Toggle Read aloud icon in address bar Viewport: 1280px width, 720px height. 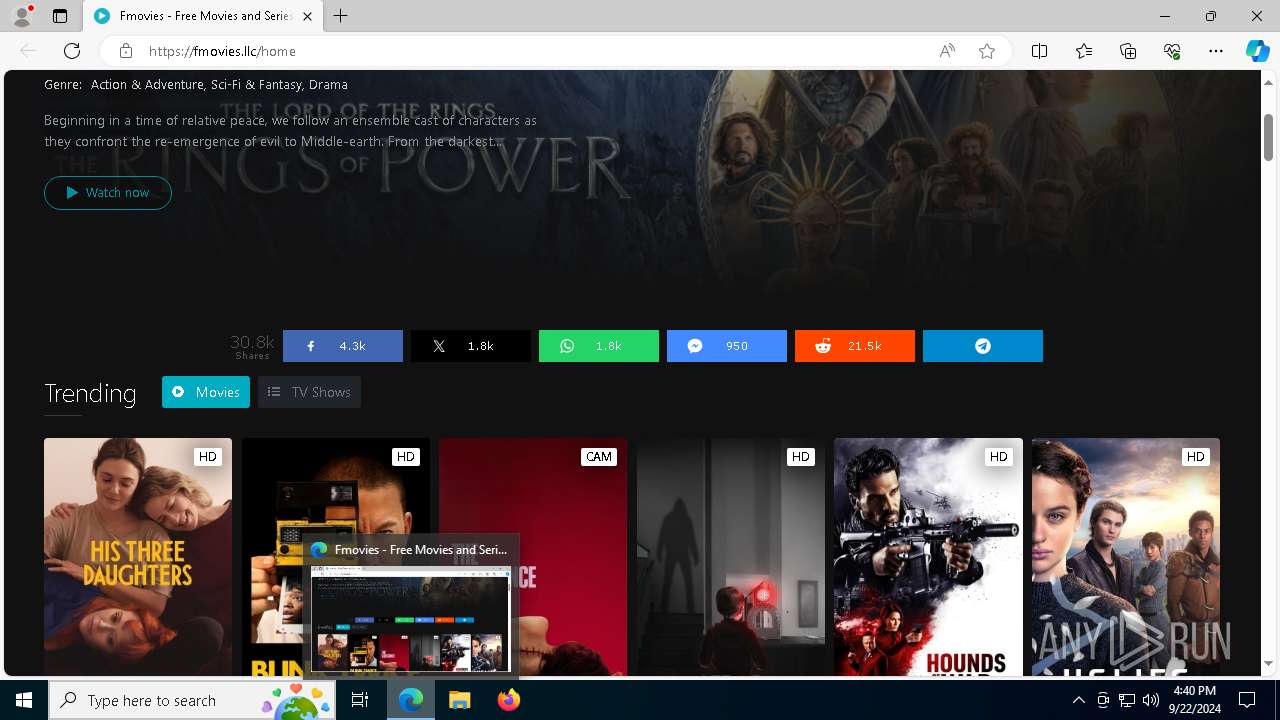pyautogui.click(x=946, y=51)
